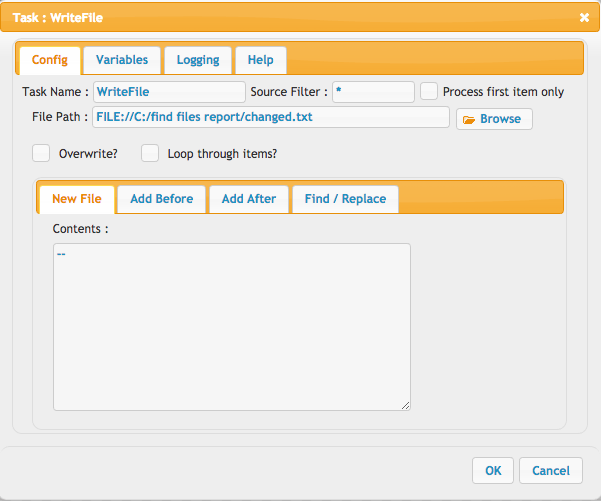This screenshot has width=601, height=501.
Task: Click the folder icon on Browse button
Action: pos(468,120)
